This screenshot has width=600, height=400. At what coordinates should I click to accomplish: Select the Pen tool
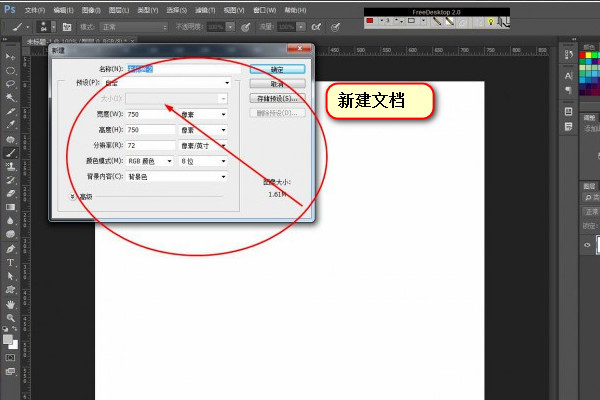(10, 249)
